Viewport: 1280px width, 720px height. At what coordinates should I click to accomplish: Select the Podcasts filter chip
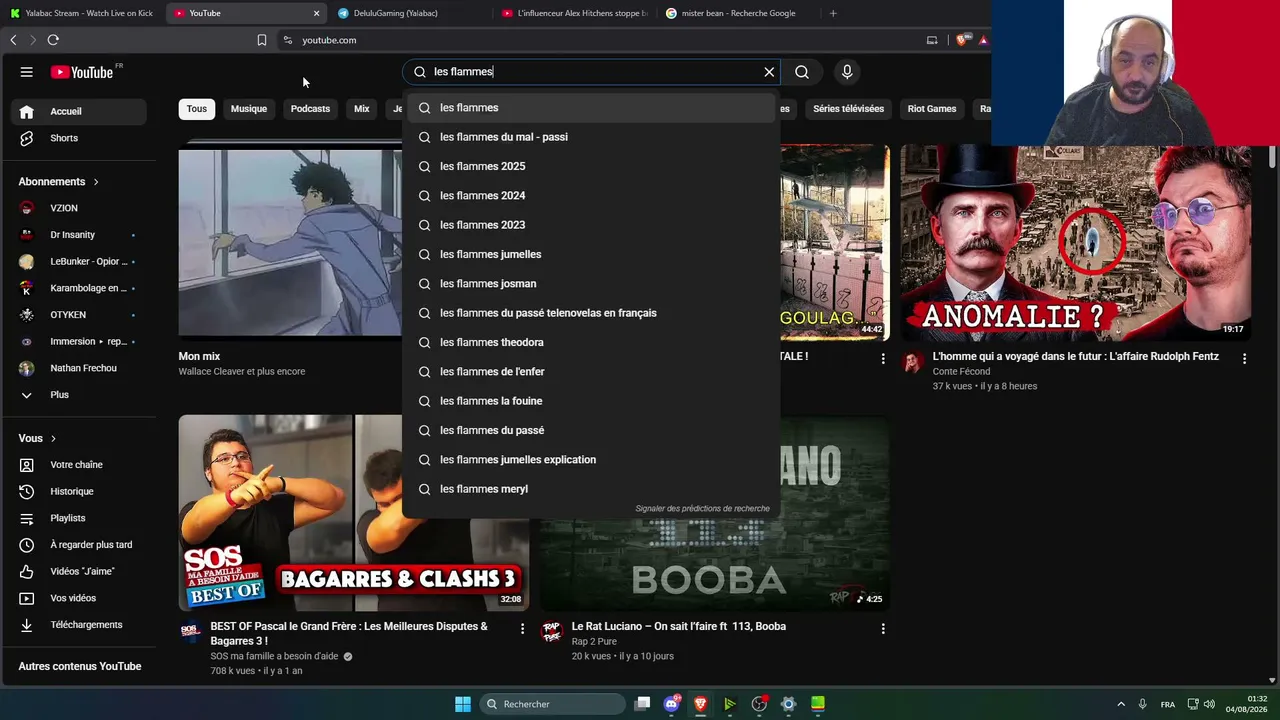click(310, 109)
